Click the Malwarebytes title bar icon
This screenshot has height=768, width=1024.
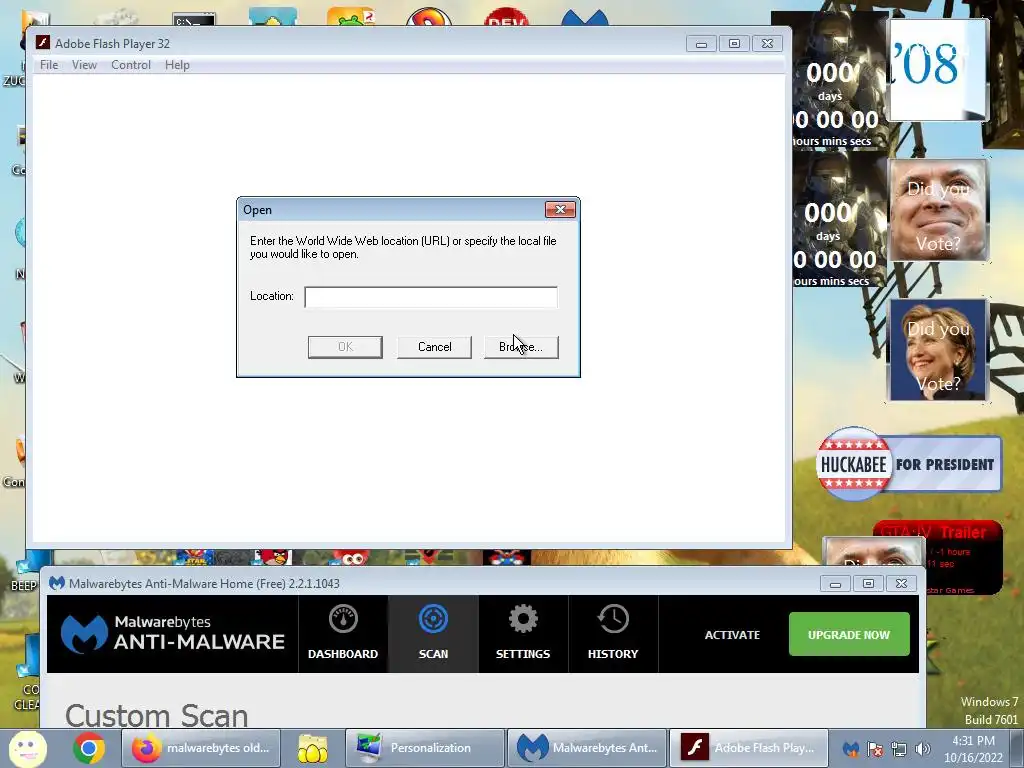(57, 583)
